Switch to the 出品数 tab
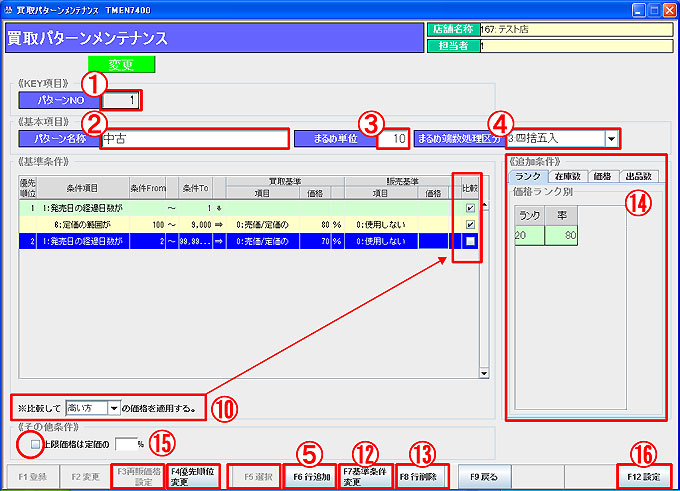This screenshot has height=491, width=680. (638, 176)
